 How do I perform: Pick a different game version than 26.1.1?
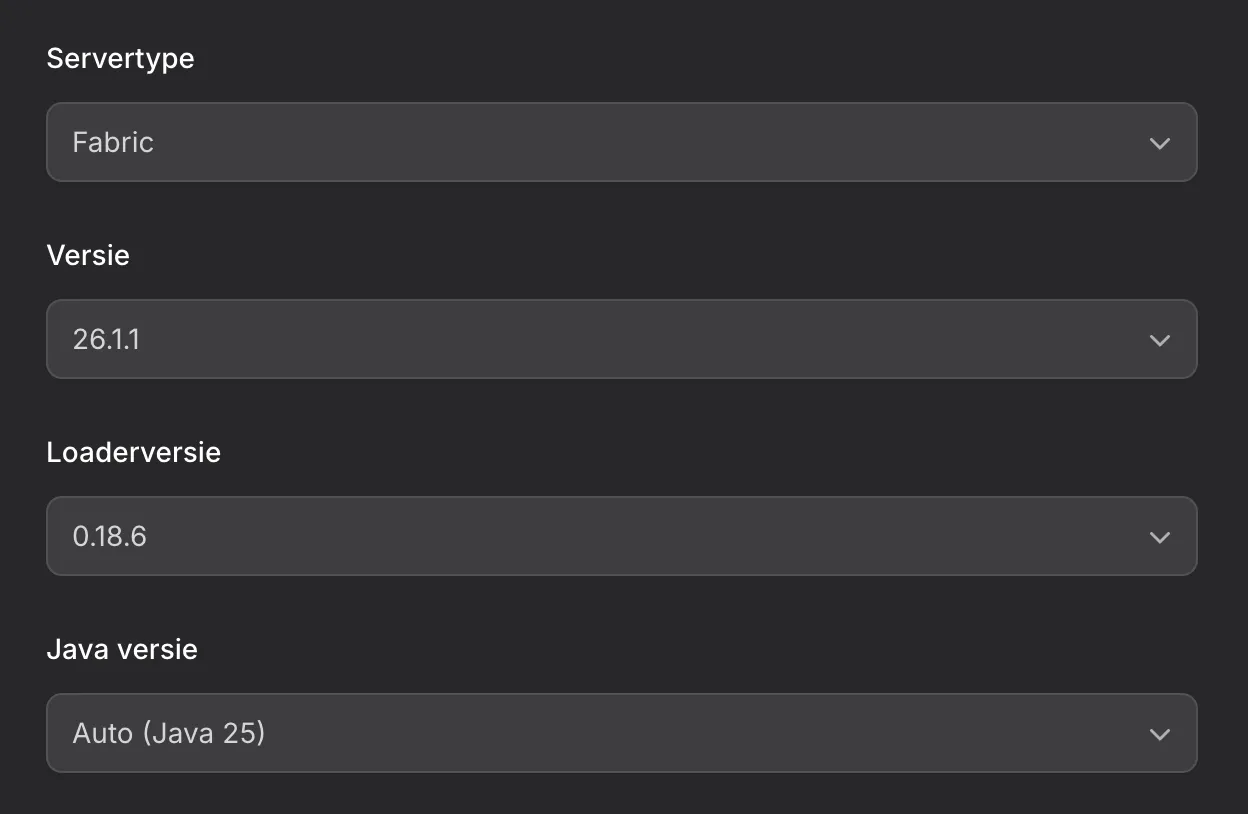[x=621, y=339]
